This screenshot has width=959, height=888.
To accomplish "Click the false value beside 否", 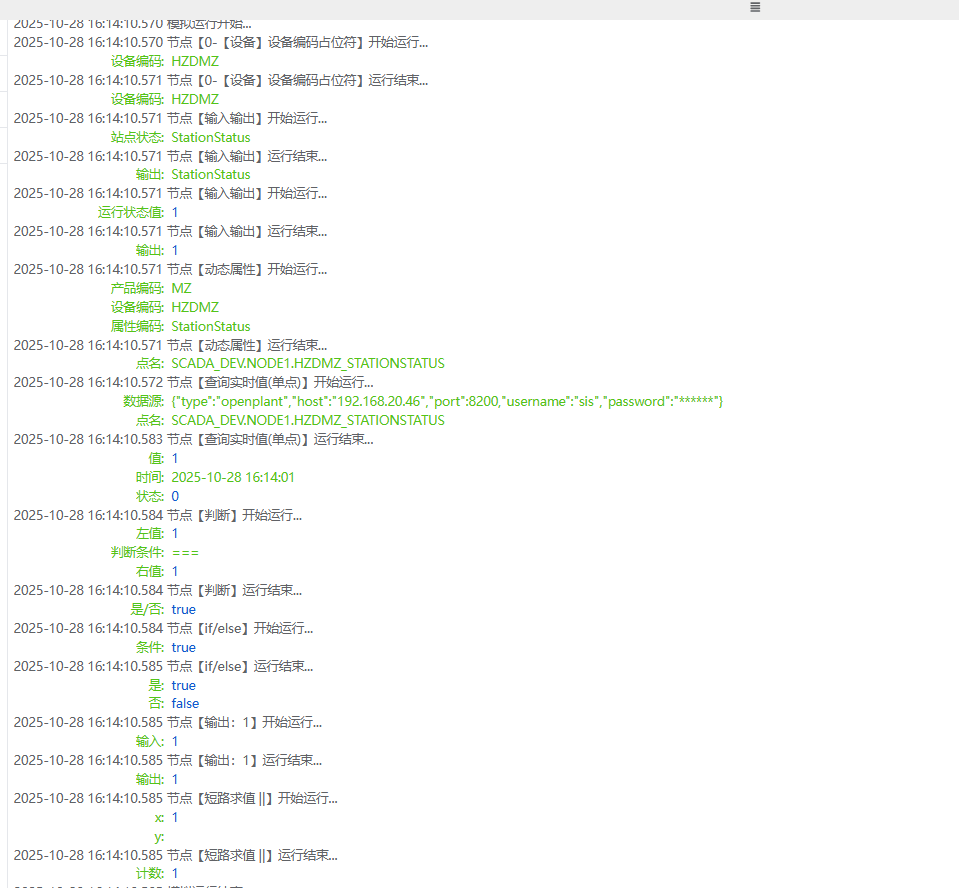I will [x=185, y=703].
